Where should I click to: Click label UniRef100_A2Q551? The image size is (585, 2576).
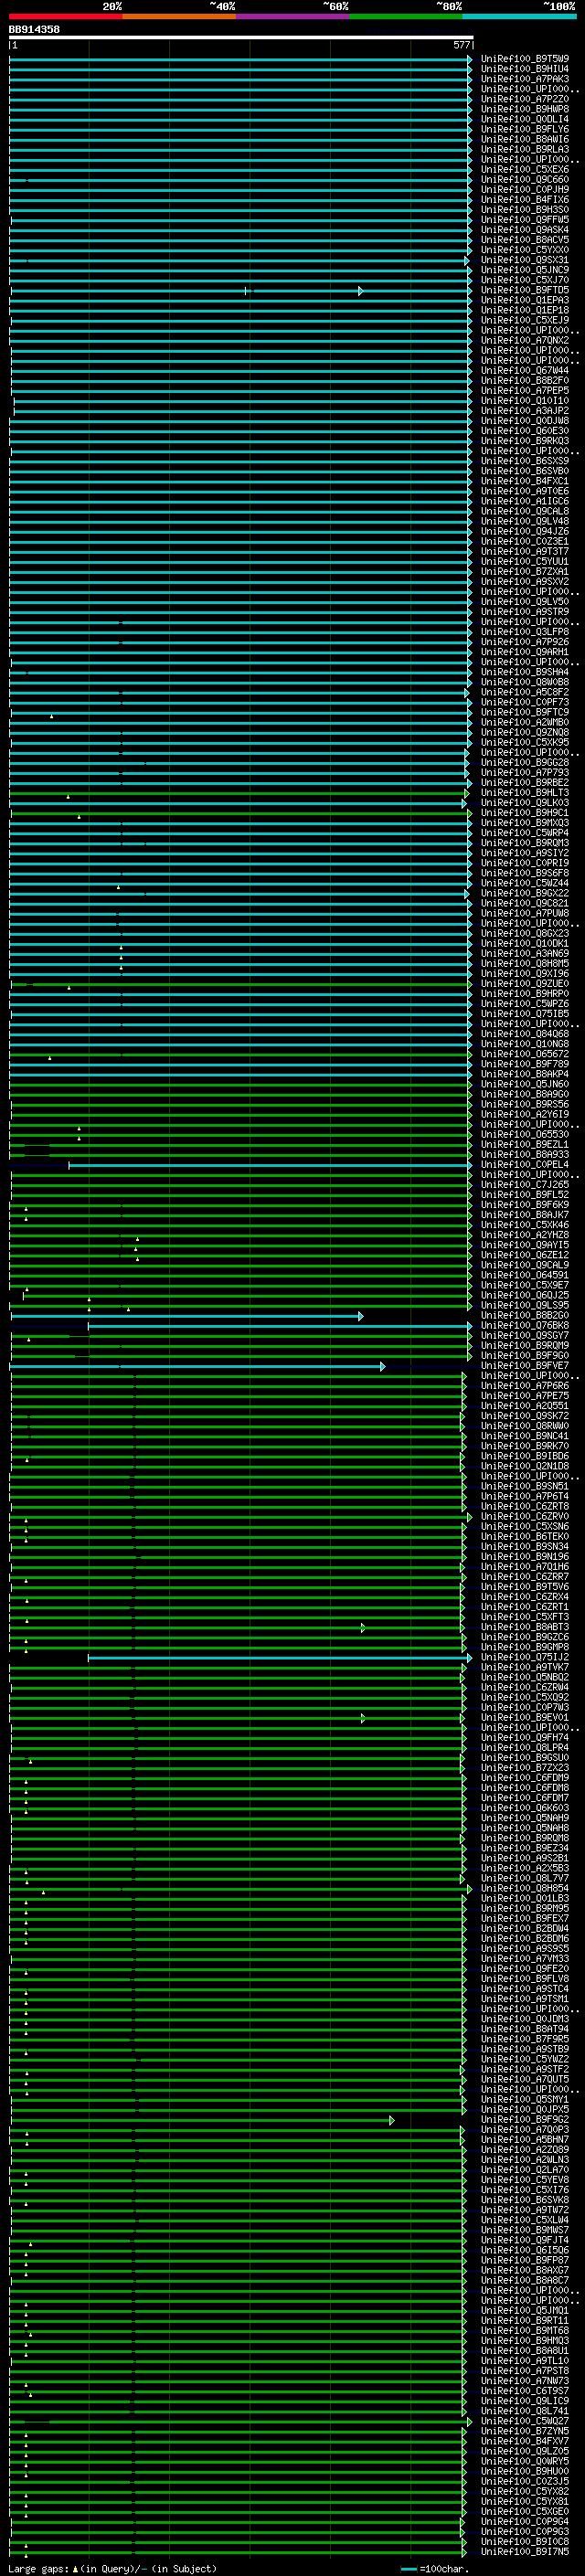click(525, 1406)
